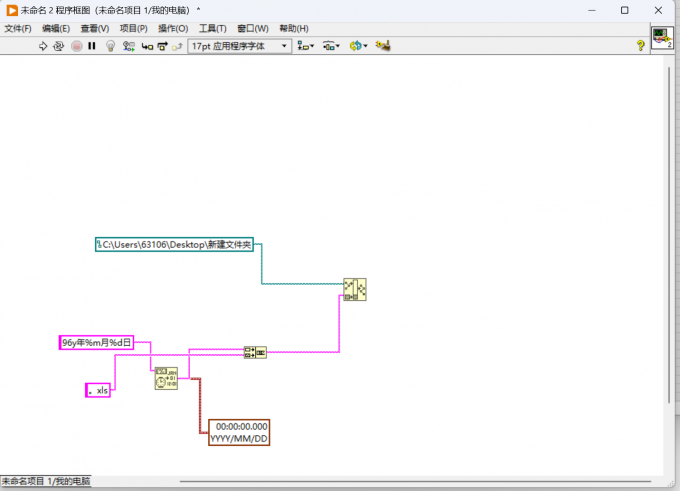
Task: Open the Align Objects dropdown
Action: coord(306,46)
